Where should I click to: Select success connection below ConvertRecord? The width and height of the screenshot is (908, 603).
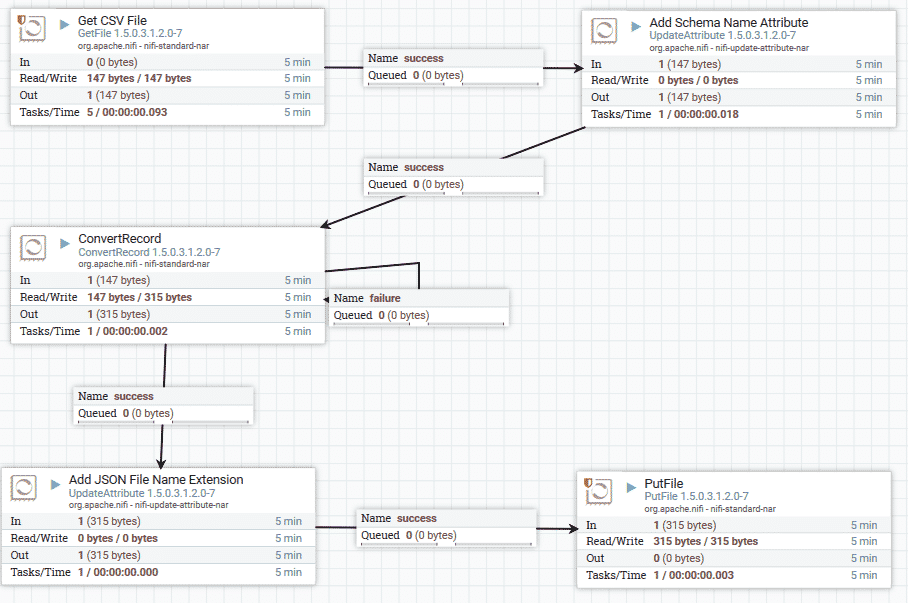[x=165, y=404]
